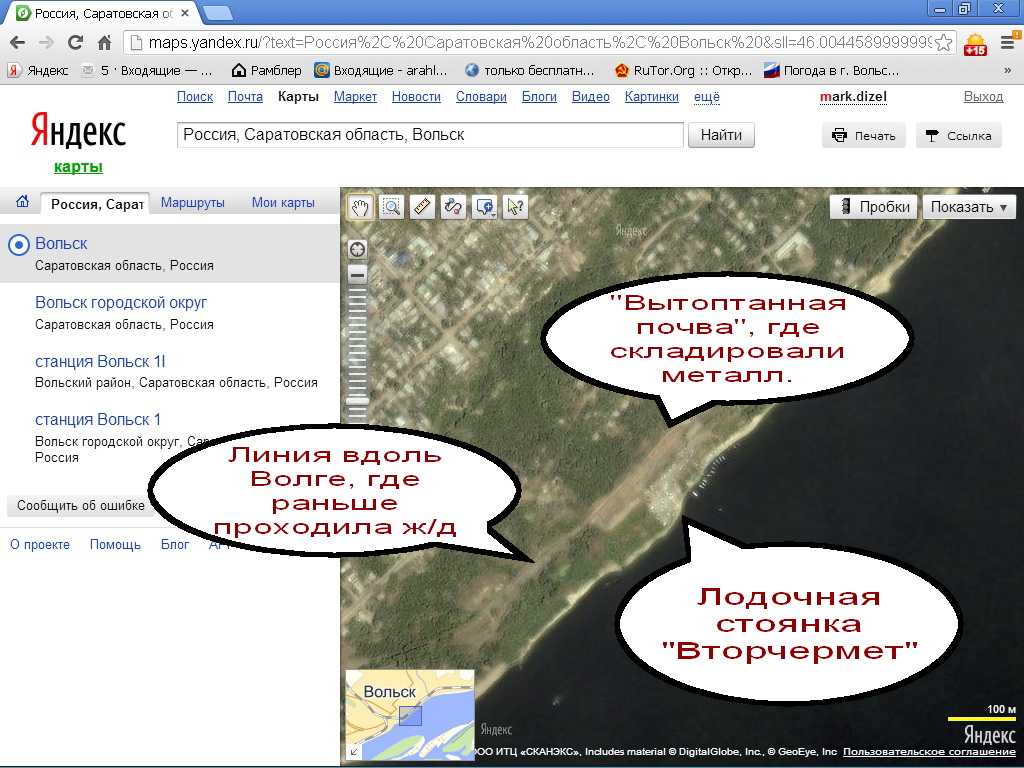Select the Вольск result radio marker
Viewport: 1024px width, 768px height.
[19, 245]
